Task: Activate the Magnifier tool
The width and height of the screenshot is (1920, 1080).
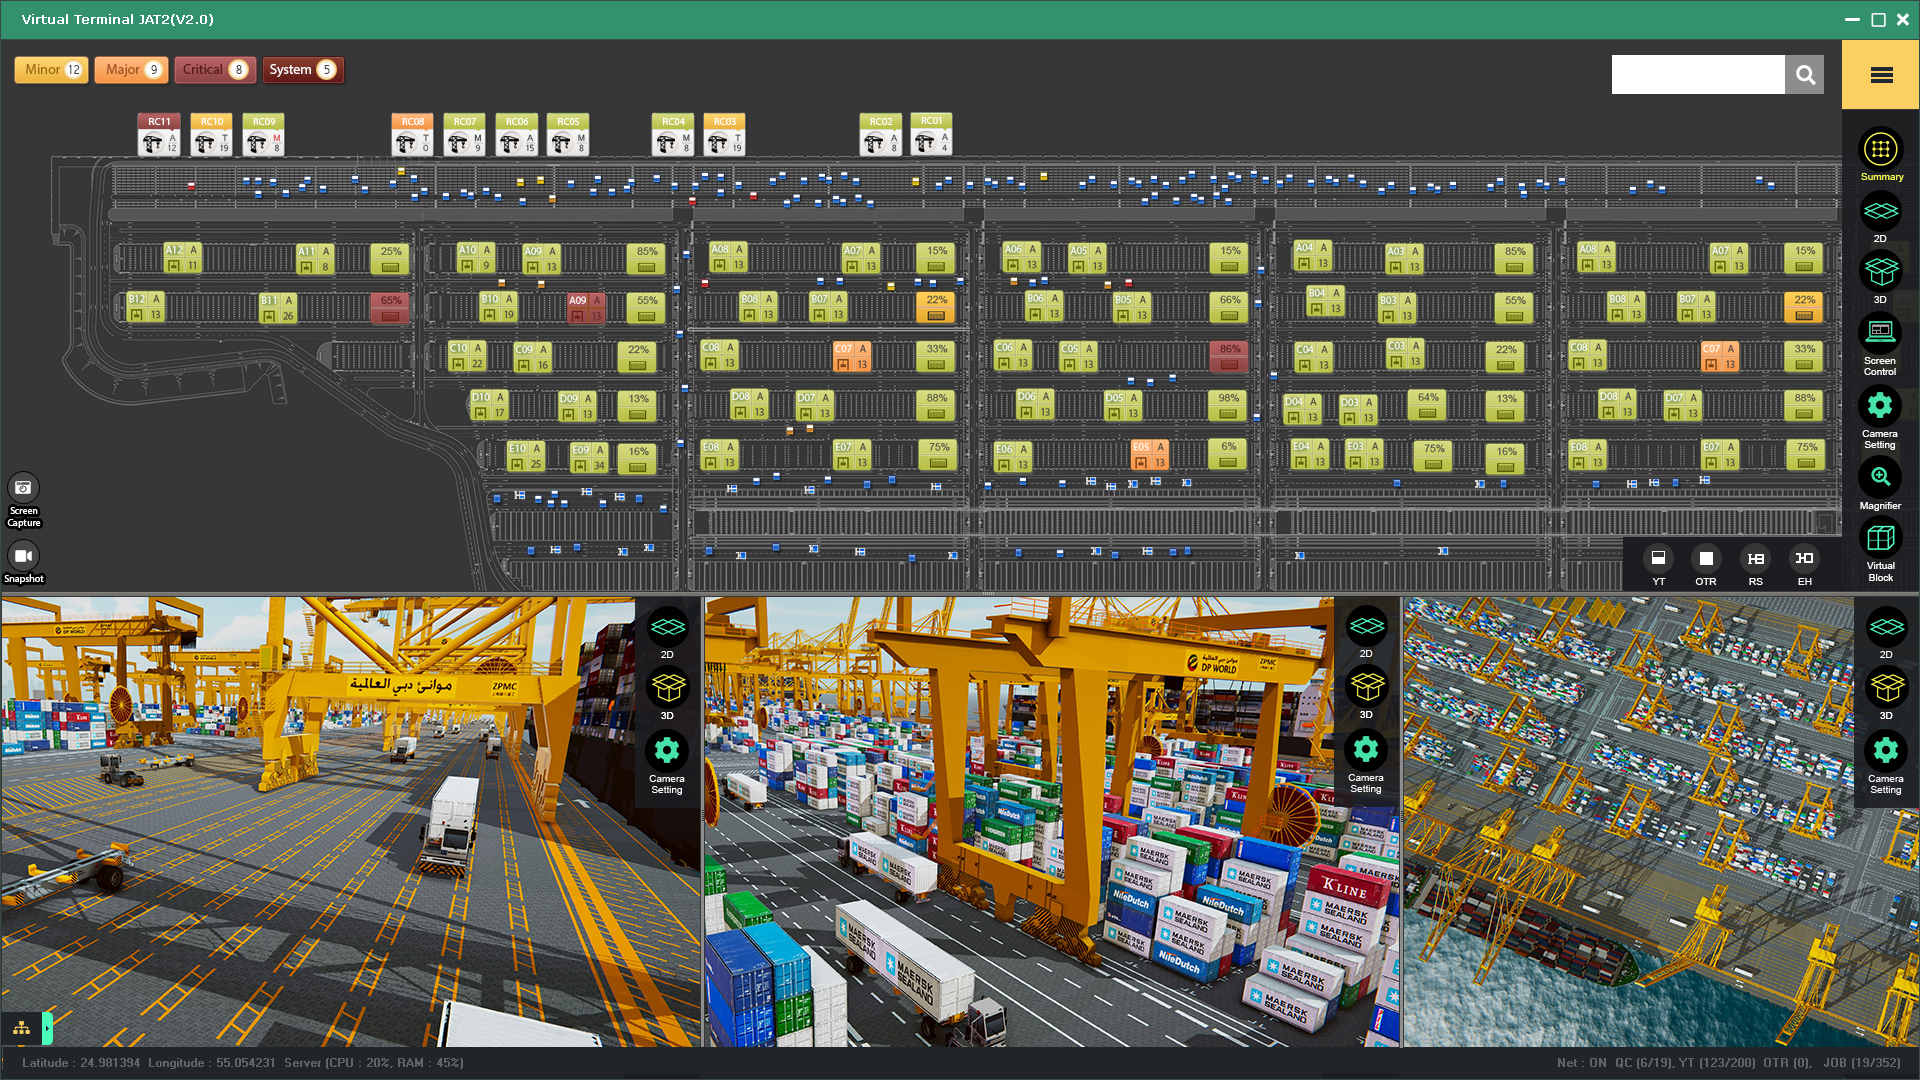Action: pos(1880,478)
